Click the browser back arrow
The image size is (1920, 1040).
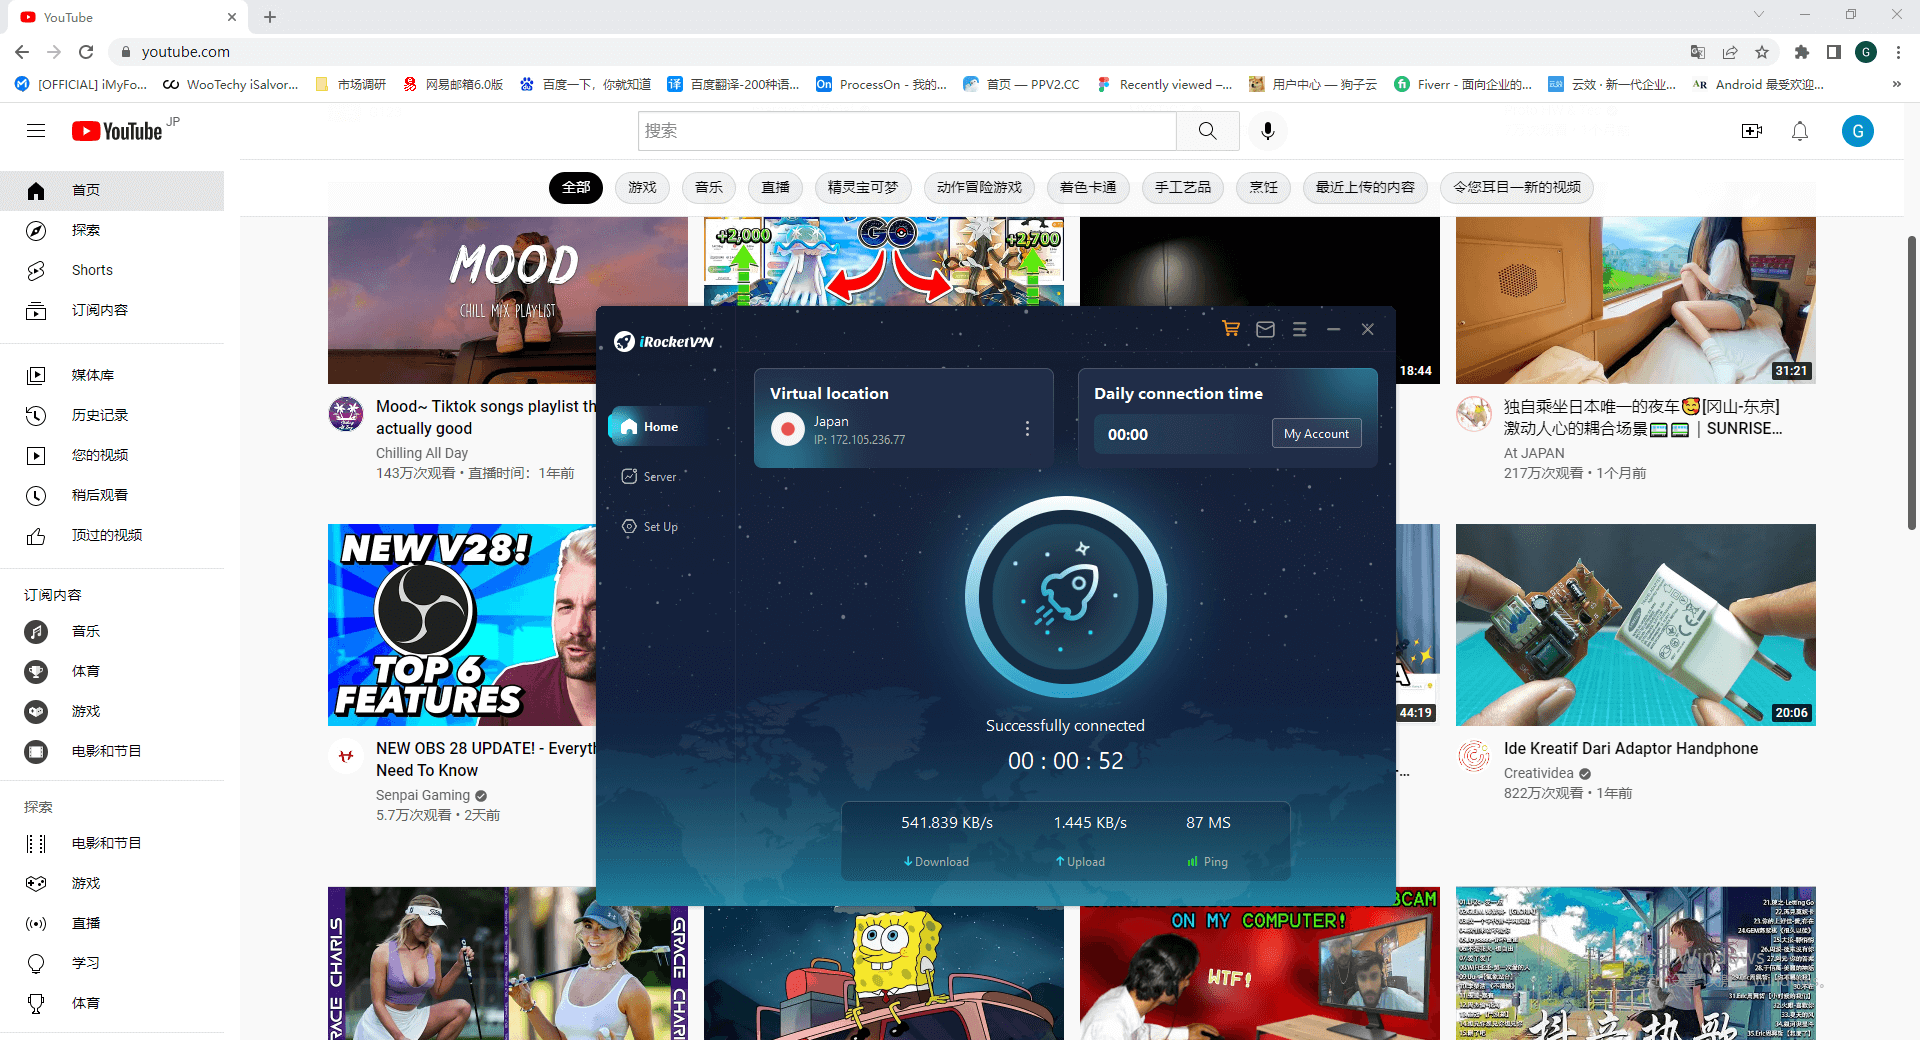coord(22,52)
